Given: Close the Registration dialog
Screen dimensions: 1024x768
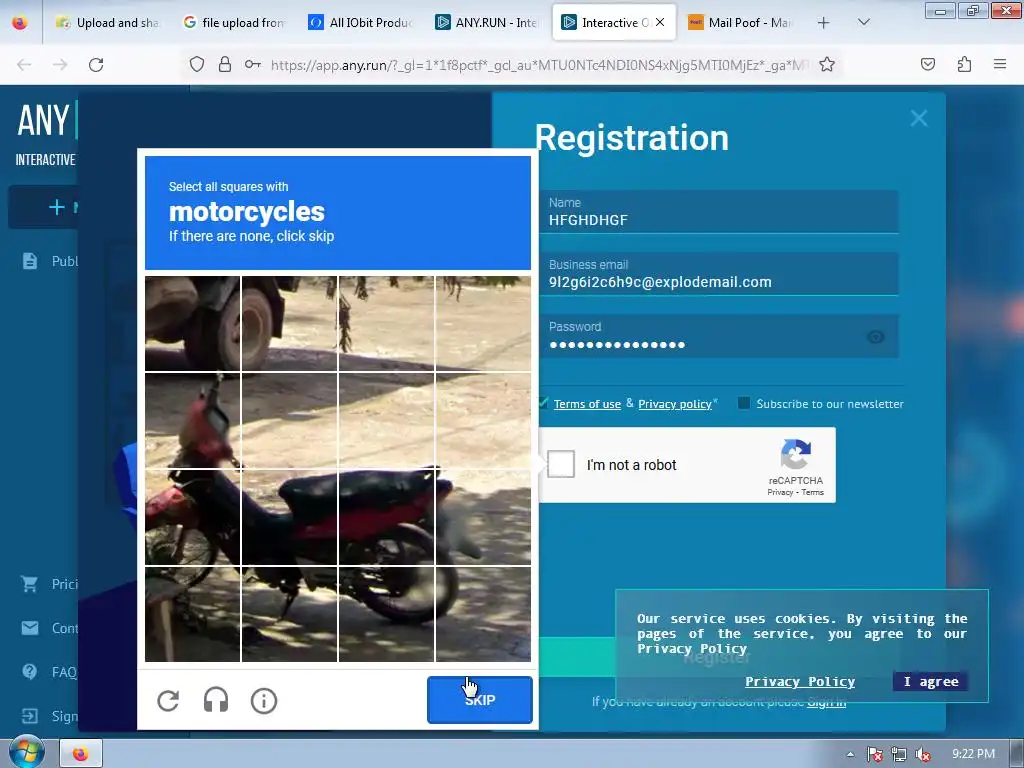Looking at the screenshot, I should click(x=919, y=118).
